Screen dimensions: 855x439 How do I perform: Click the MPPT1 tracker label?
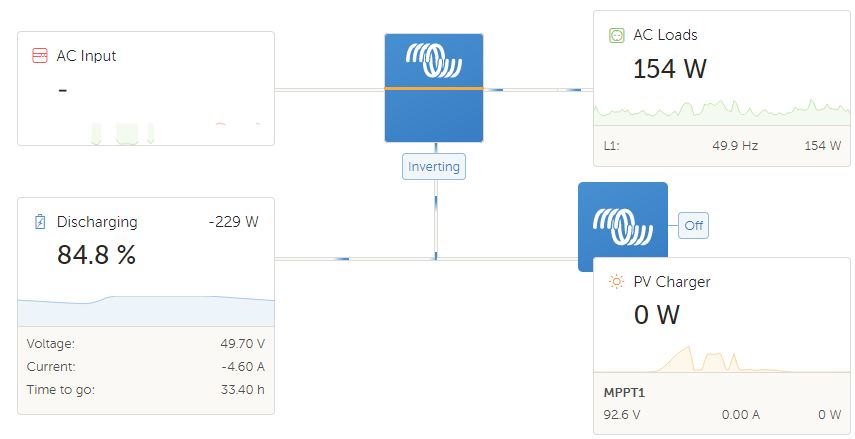point(625,392)
